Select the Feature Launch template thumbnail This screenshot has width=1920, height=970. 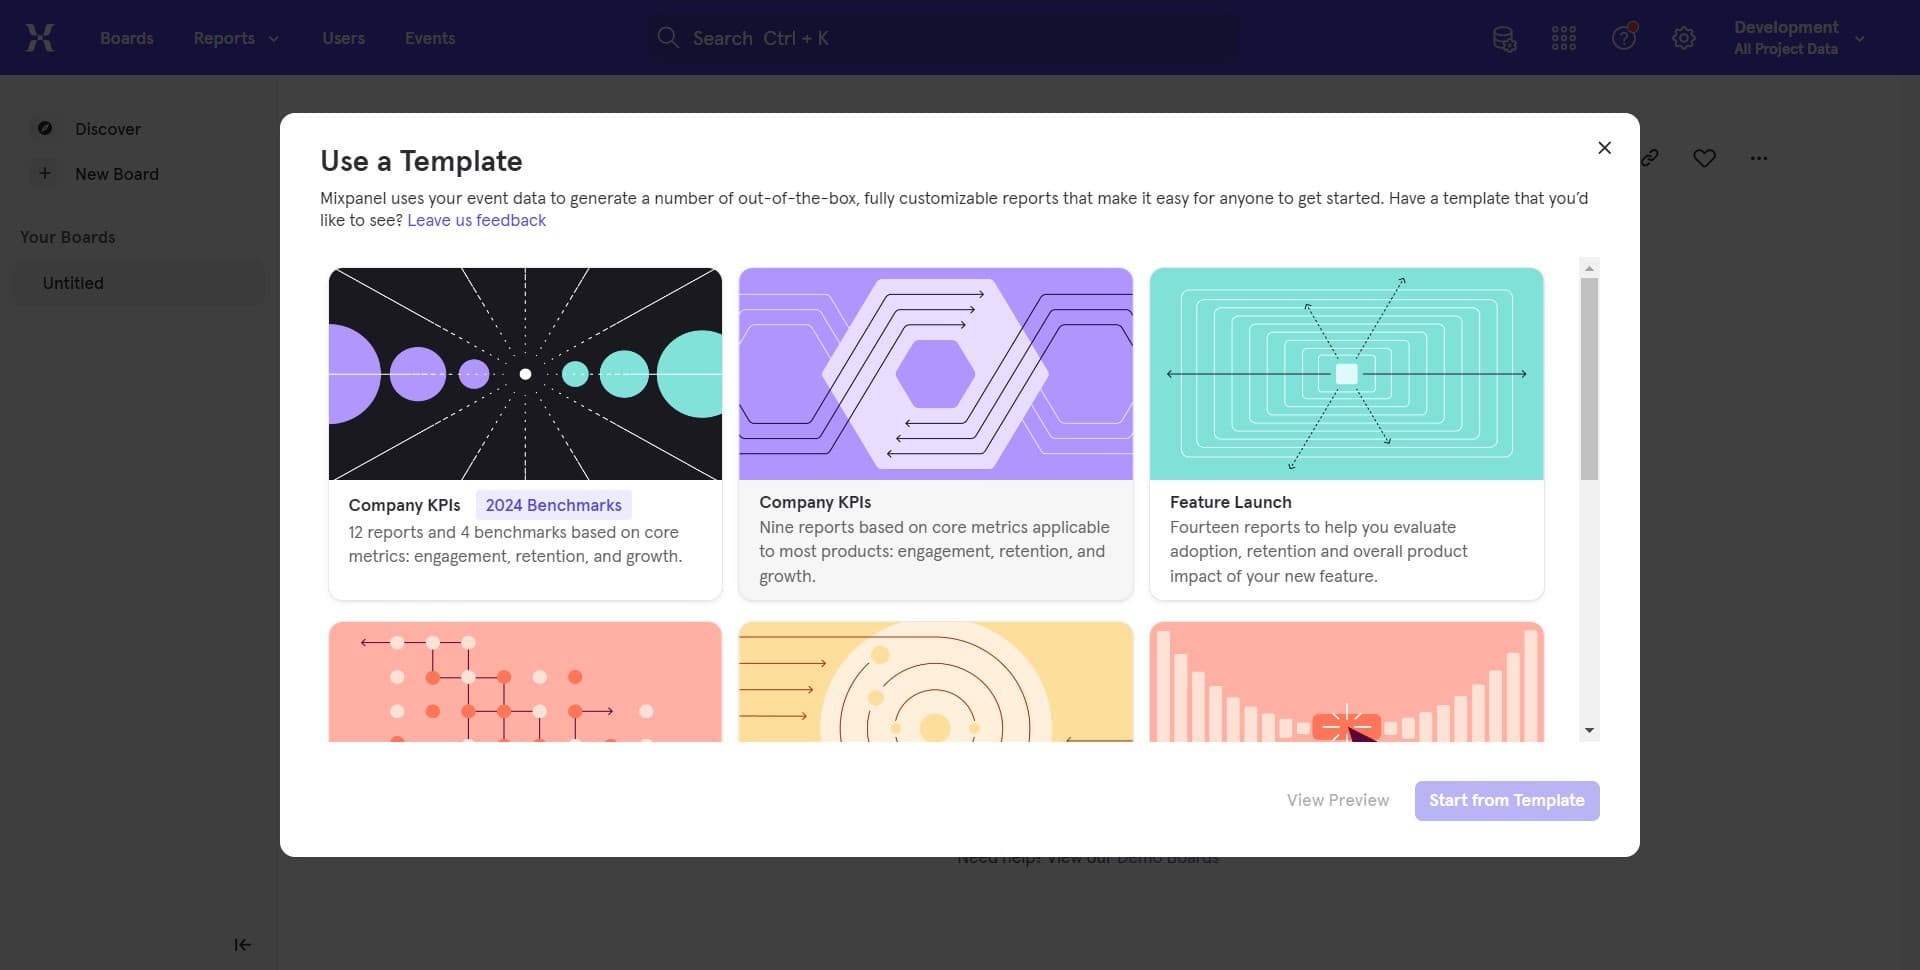click(1345, 374)
